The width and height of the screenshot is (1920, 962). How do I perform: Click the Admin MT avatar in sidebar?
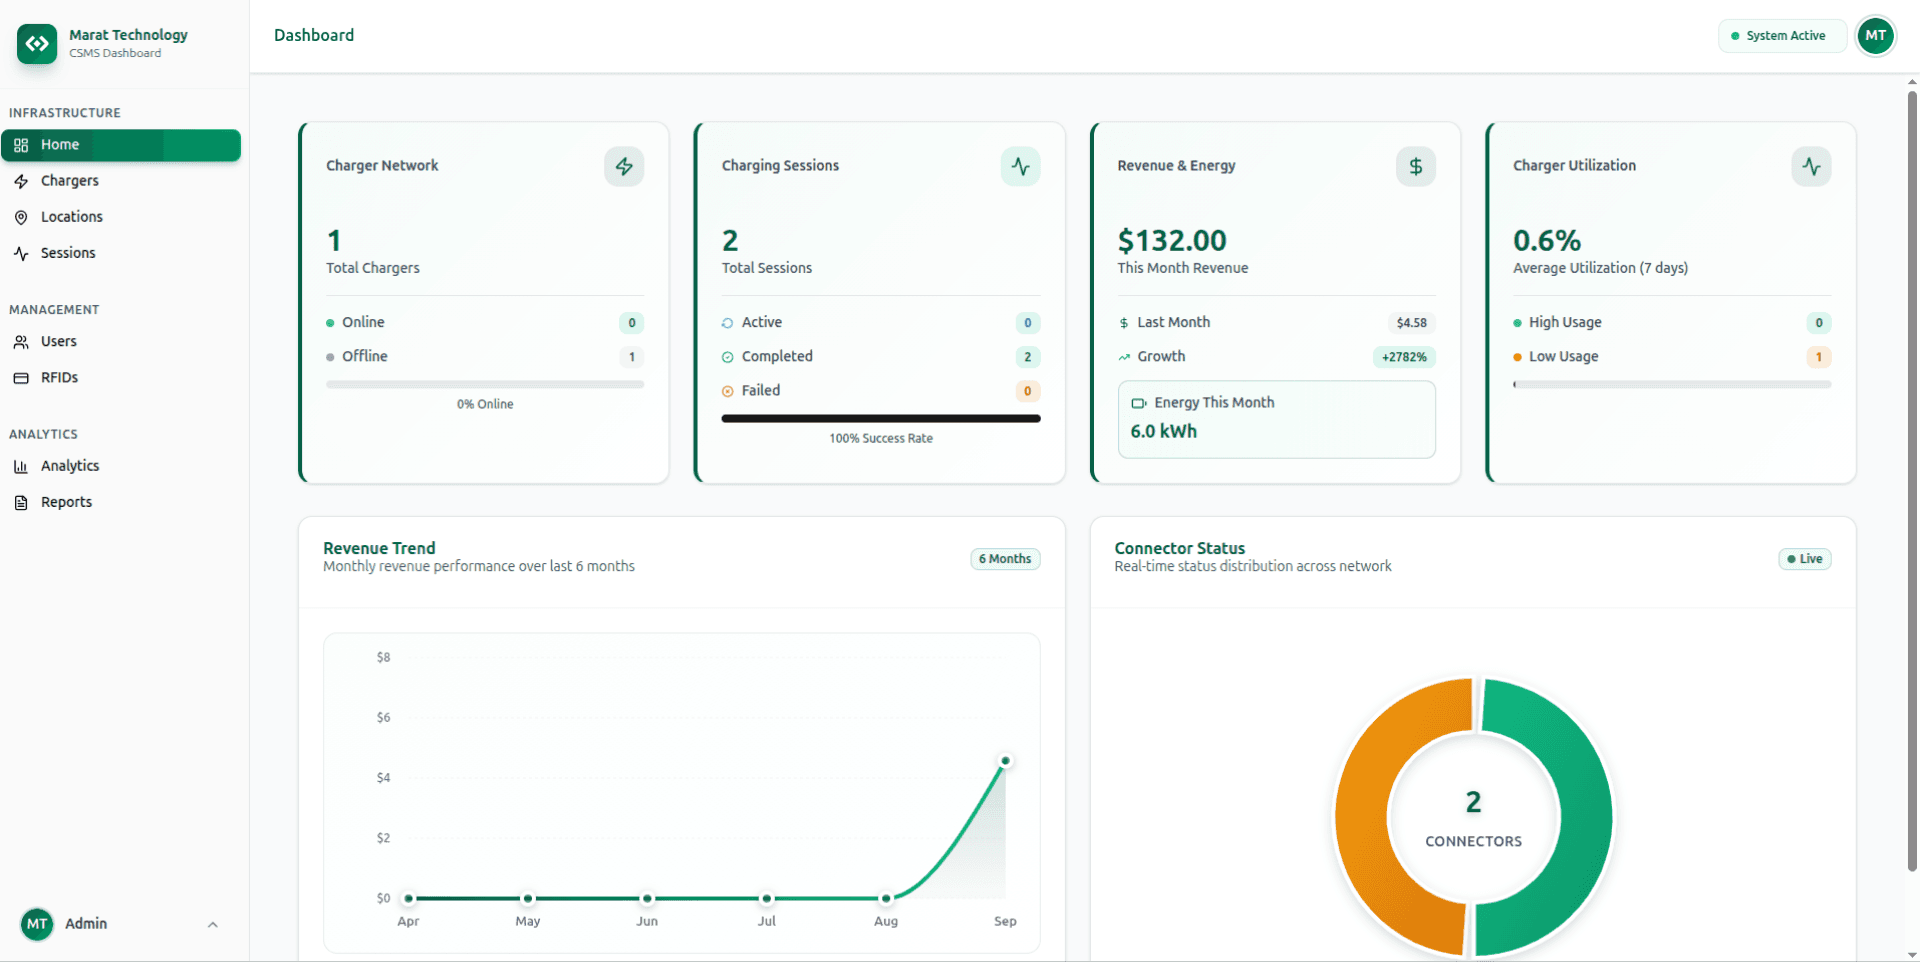point(37,924)
